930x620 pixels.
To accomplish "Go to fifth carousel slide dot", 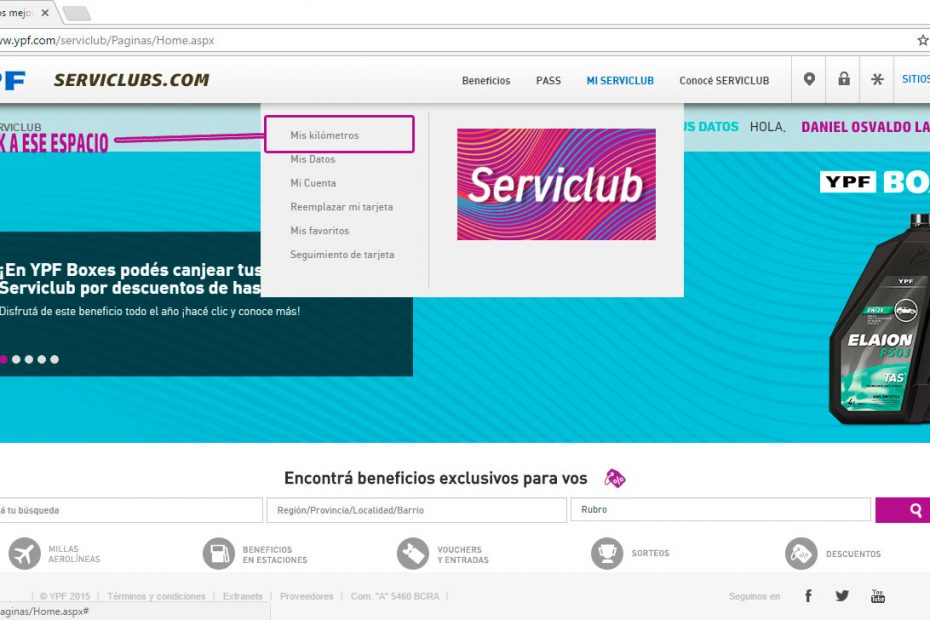I will [55, 359].
